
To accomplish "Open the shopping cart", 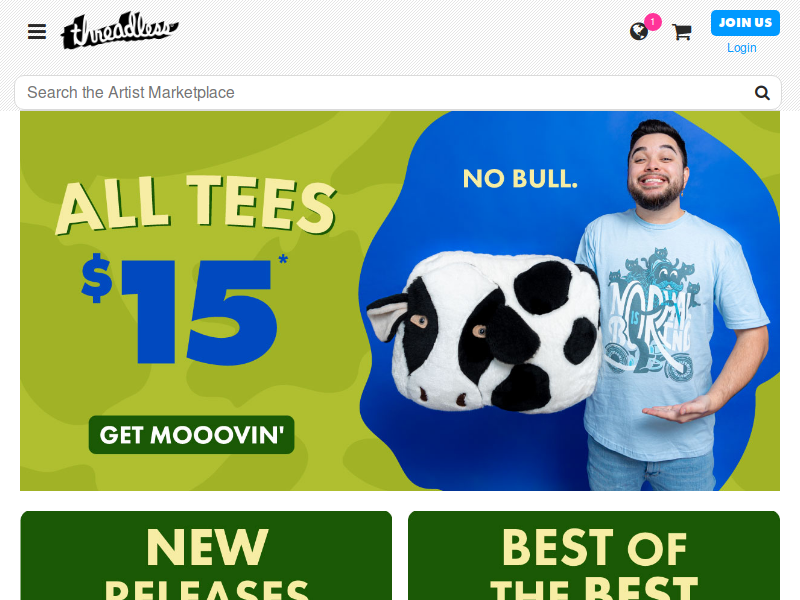I will 682,32.
